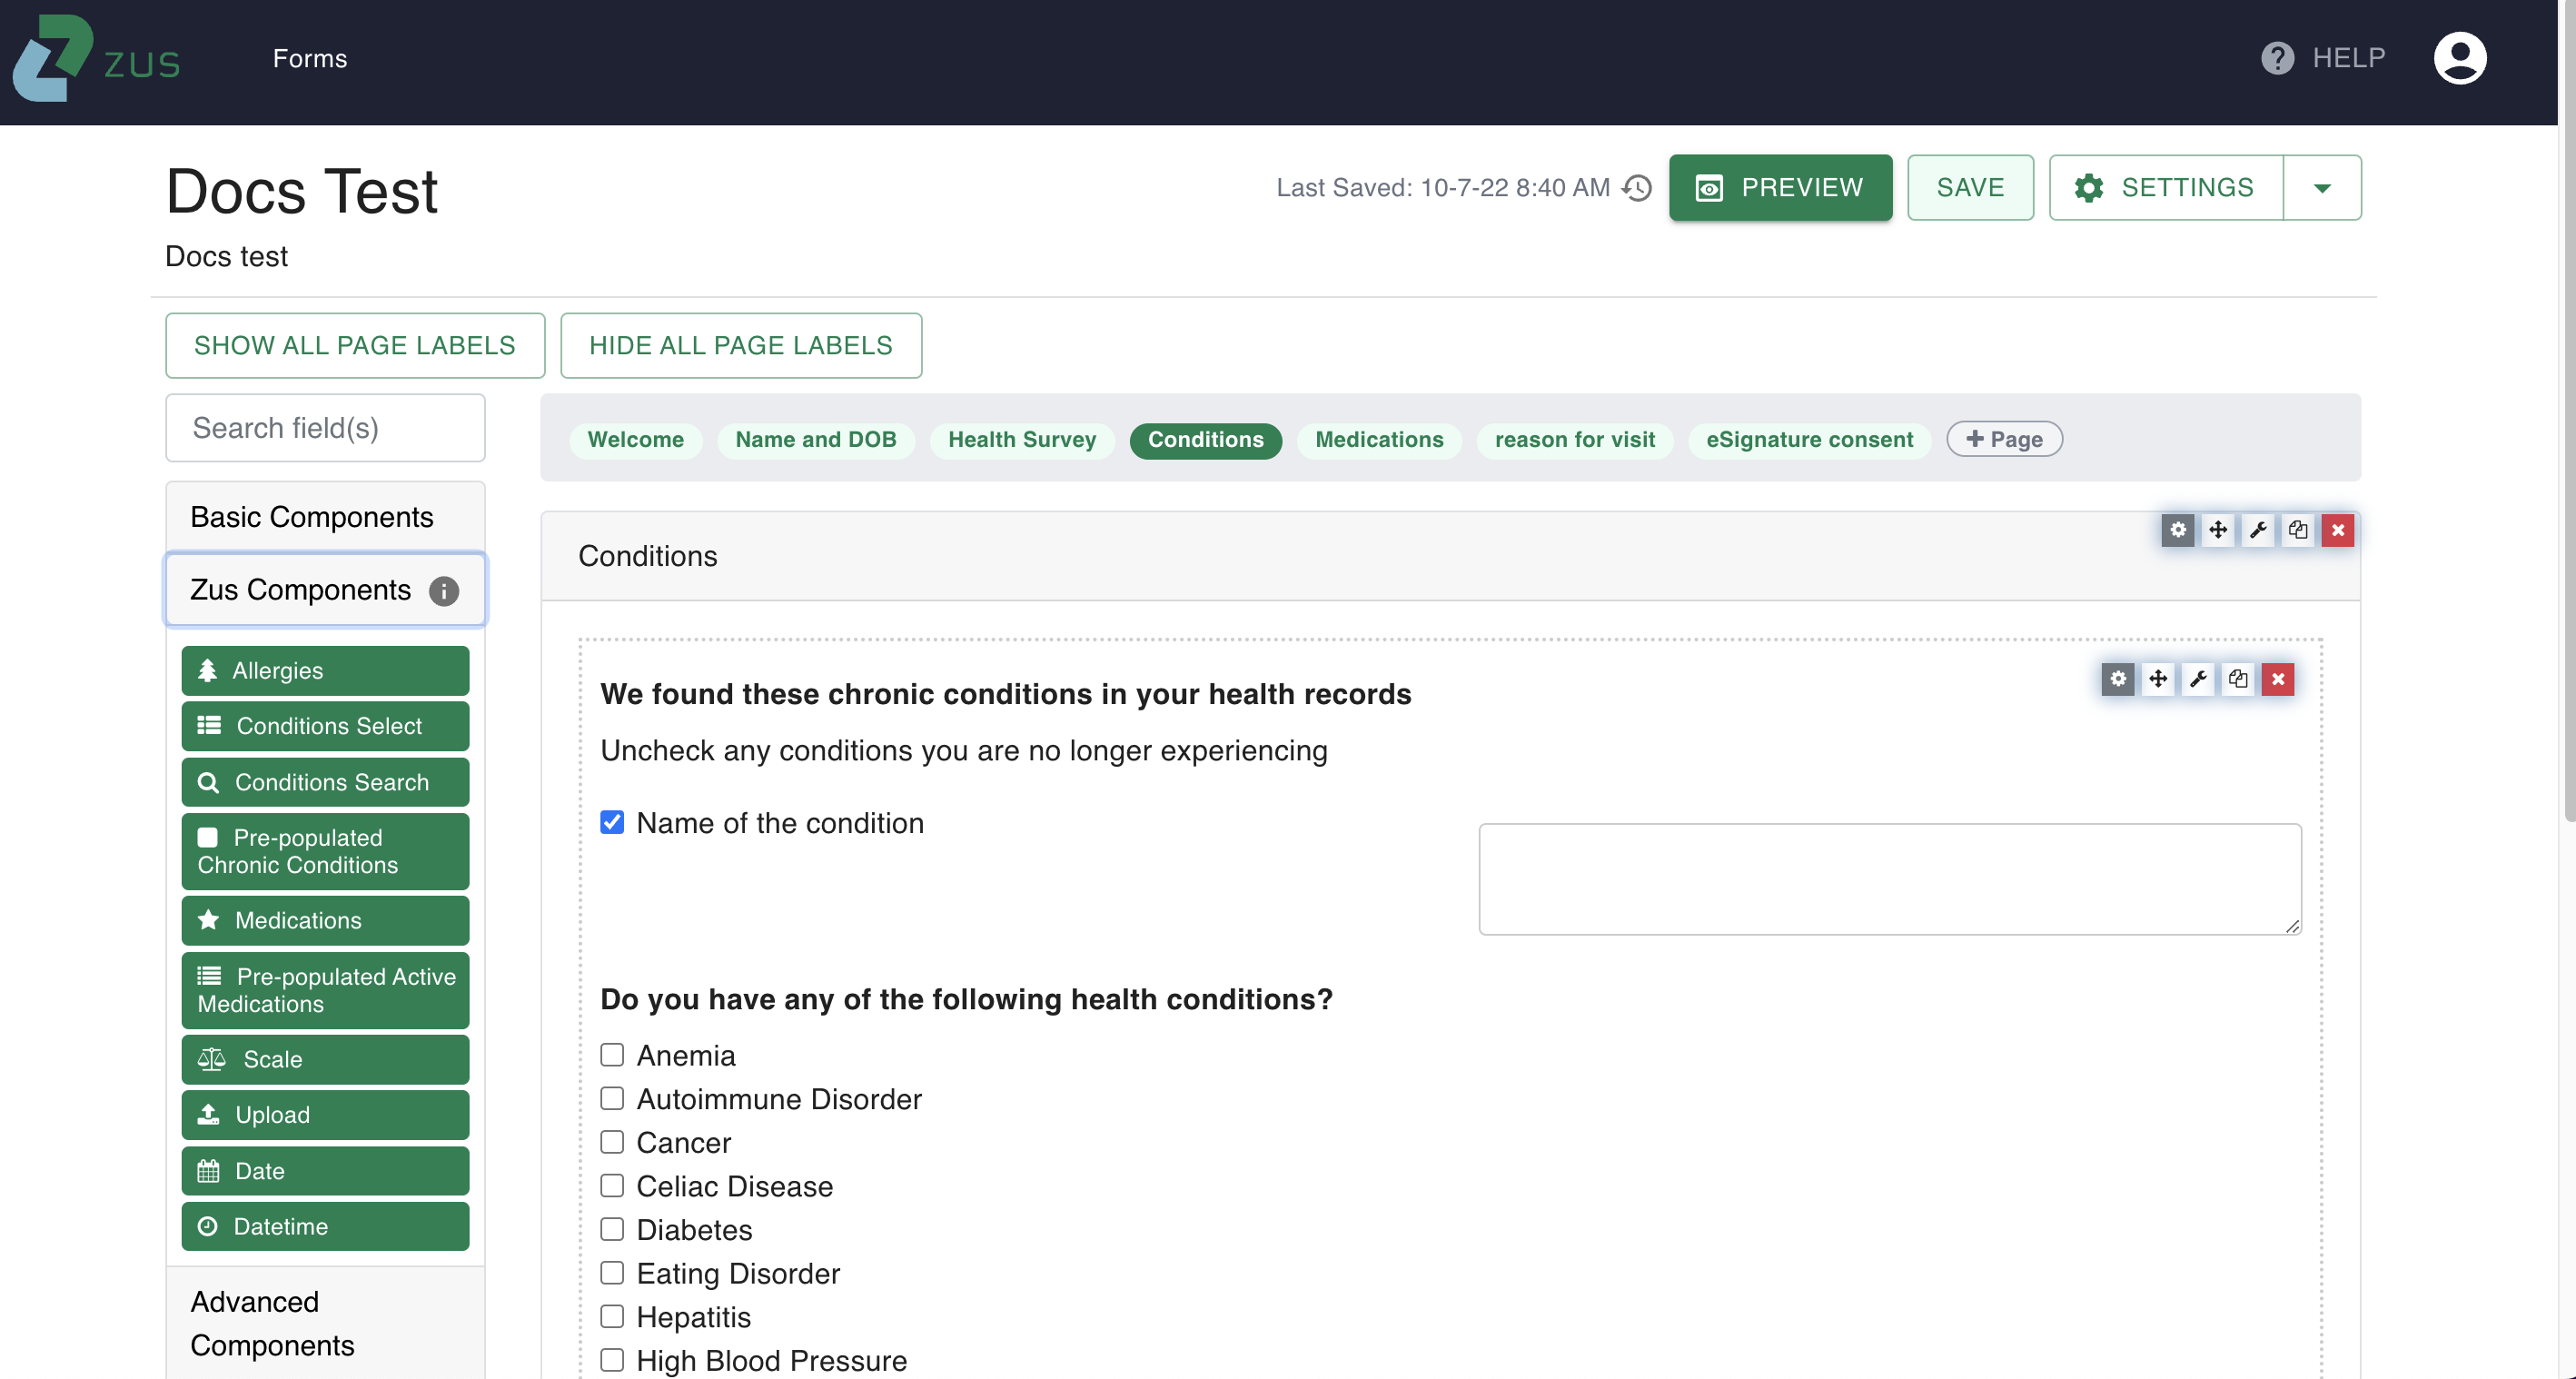Click the Zus Components info icon
The width and height of the screenshot is (2576, 1379).
(444, 591)
